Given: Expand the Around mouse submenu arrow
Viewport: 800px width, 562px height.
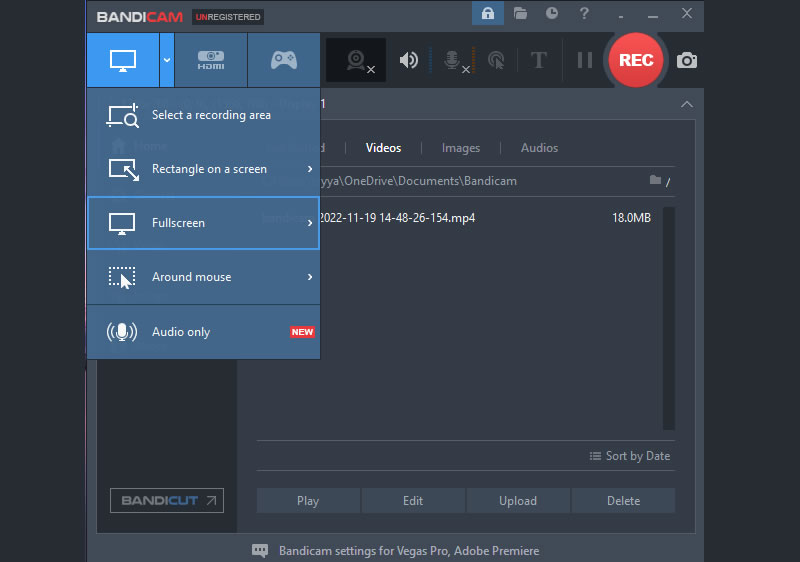Looking at the screenshot, I should (x=310, y=277).
